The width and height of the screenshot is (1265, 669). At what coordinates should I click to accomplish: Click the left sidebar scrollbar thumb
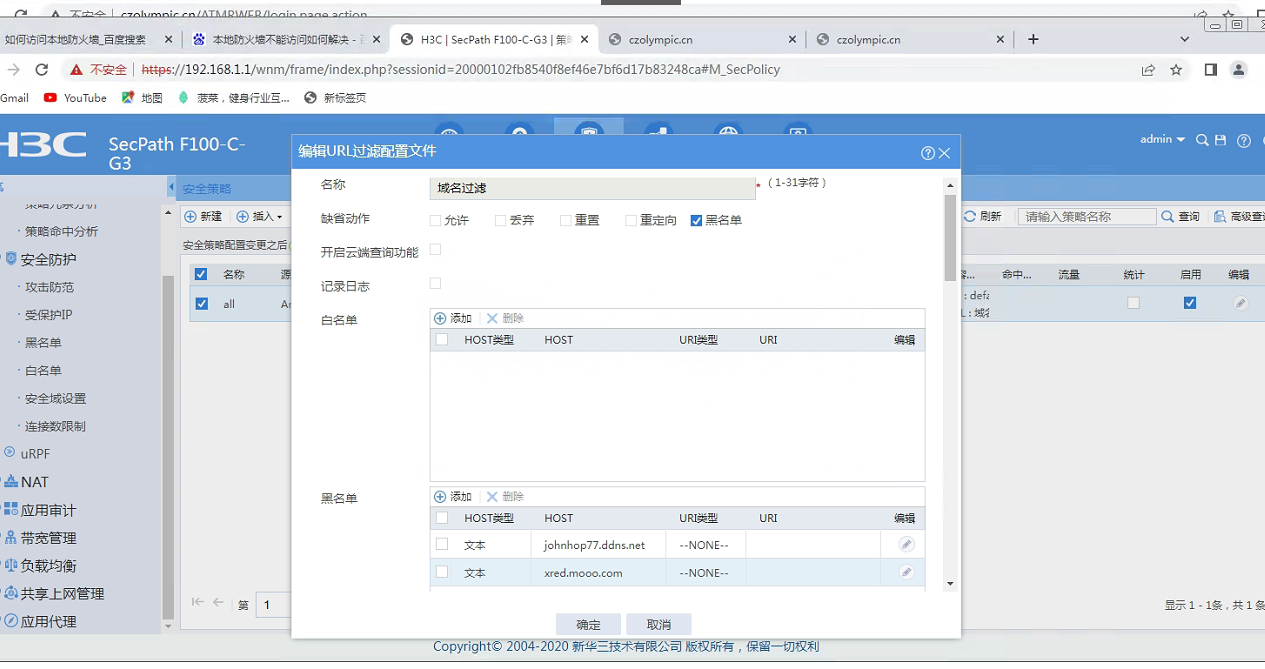coord(168,447)
